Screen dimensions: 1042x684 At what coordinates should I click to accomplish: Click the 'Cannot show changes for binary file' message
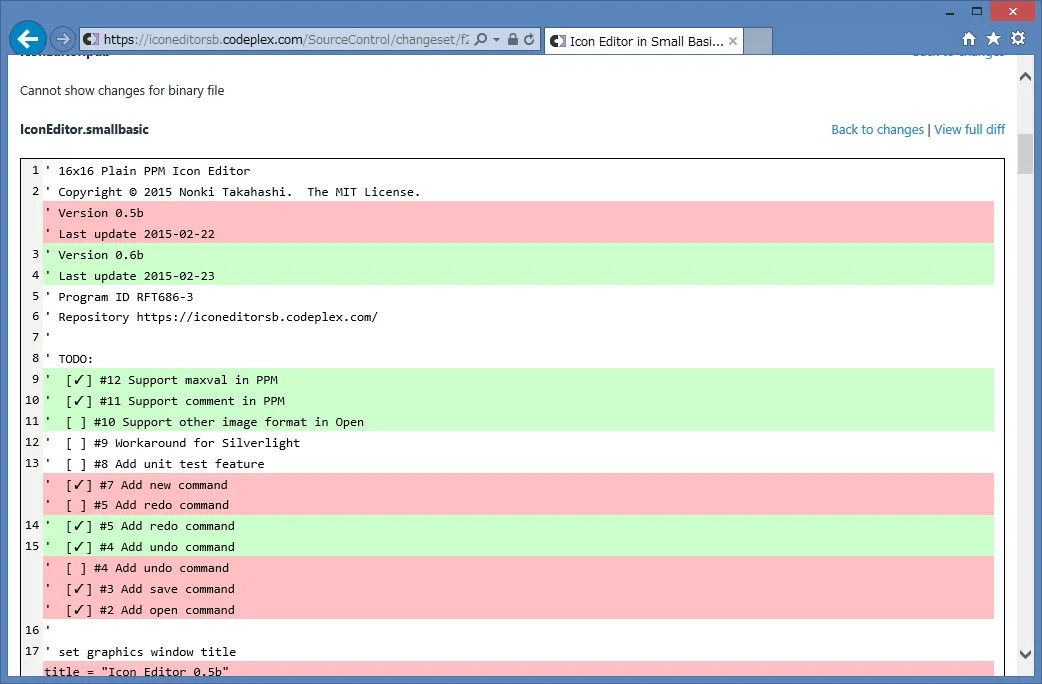click(122, 90)
